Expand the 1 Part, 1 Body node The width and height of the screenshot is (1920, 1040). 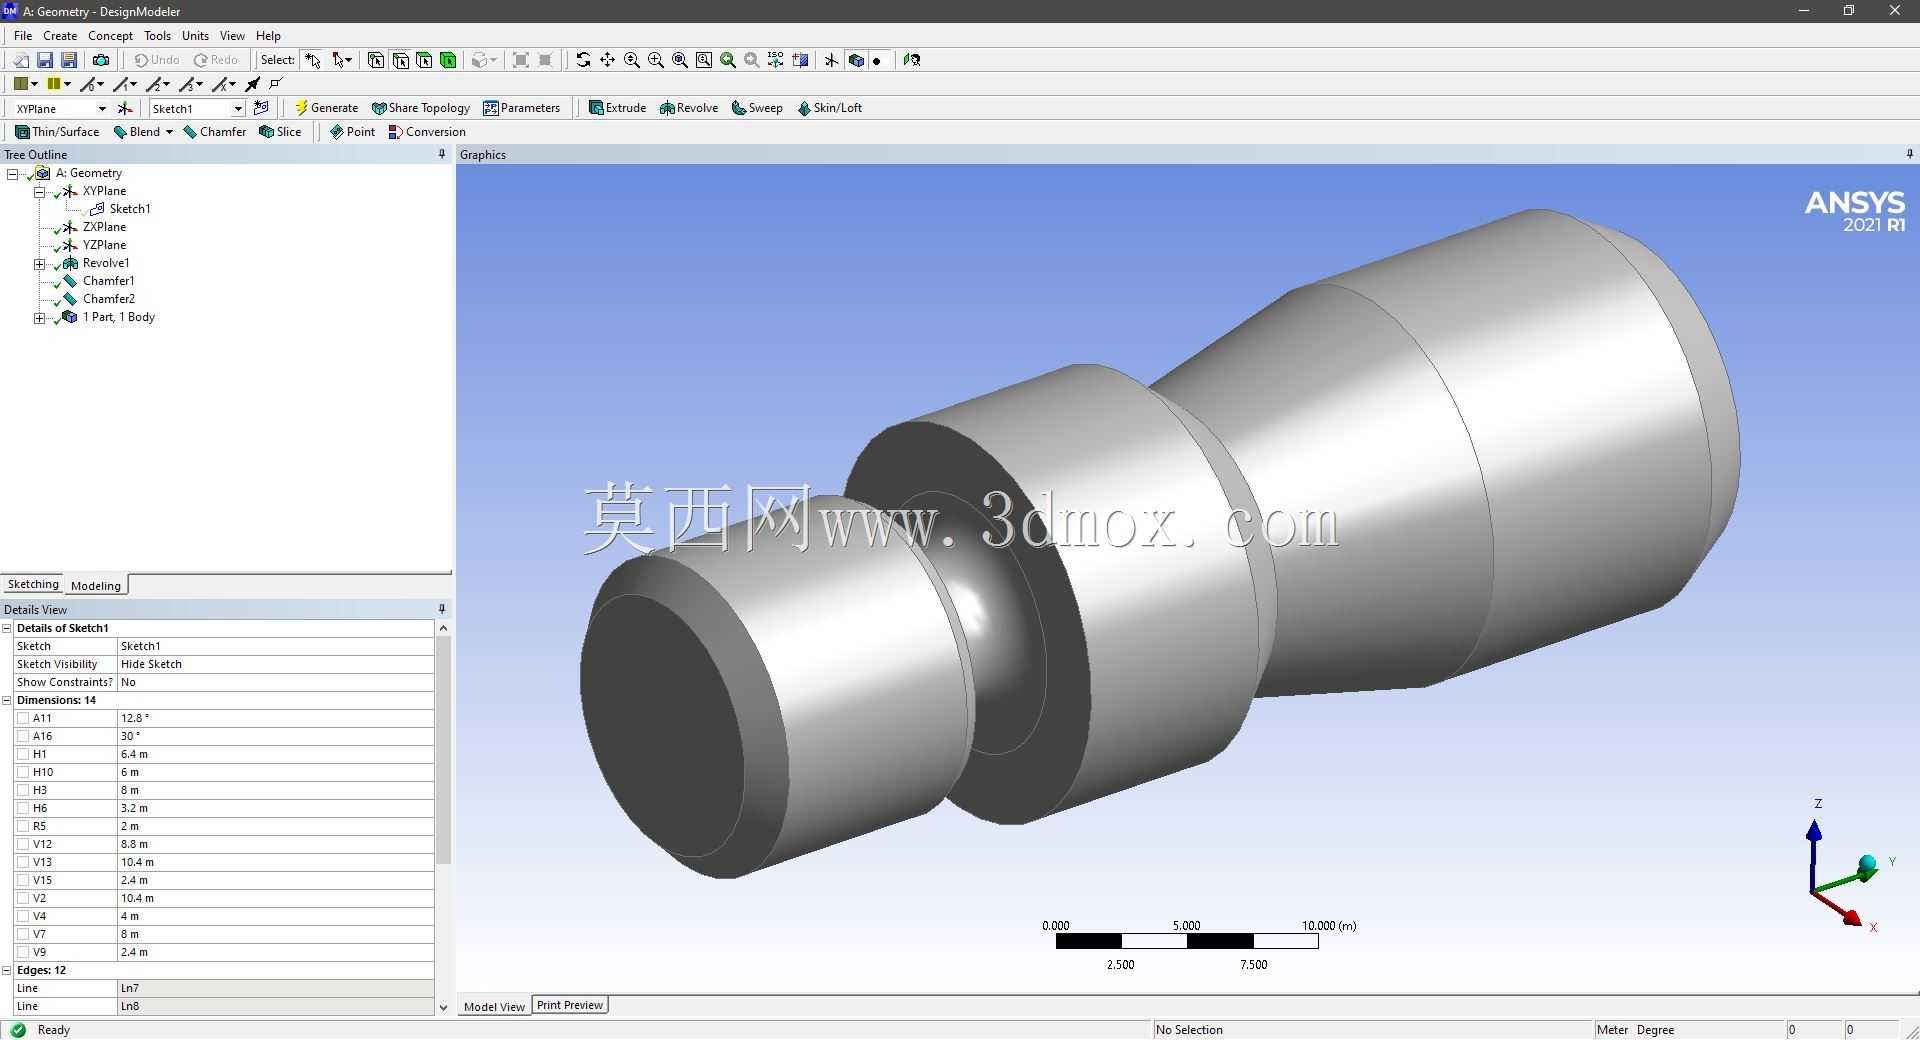point(39,318)
